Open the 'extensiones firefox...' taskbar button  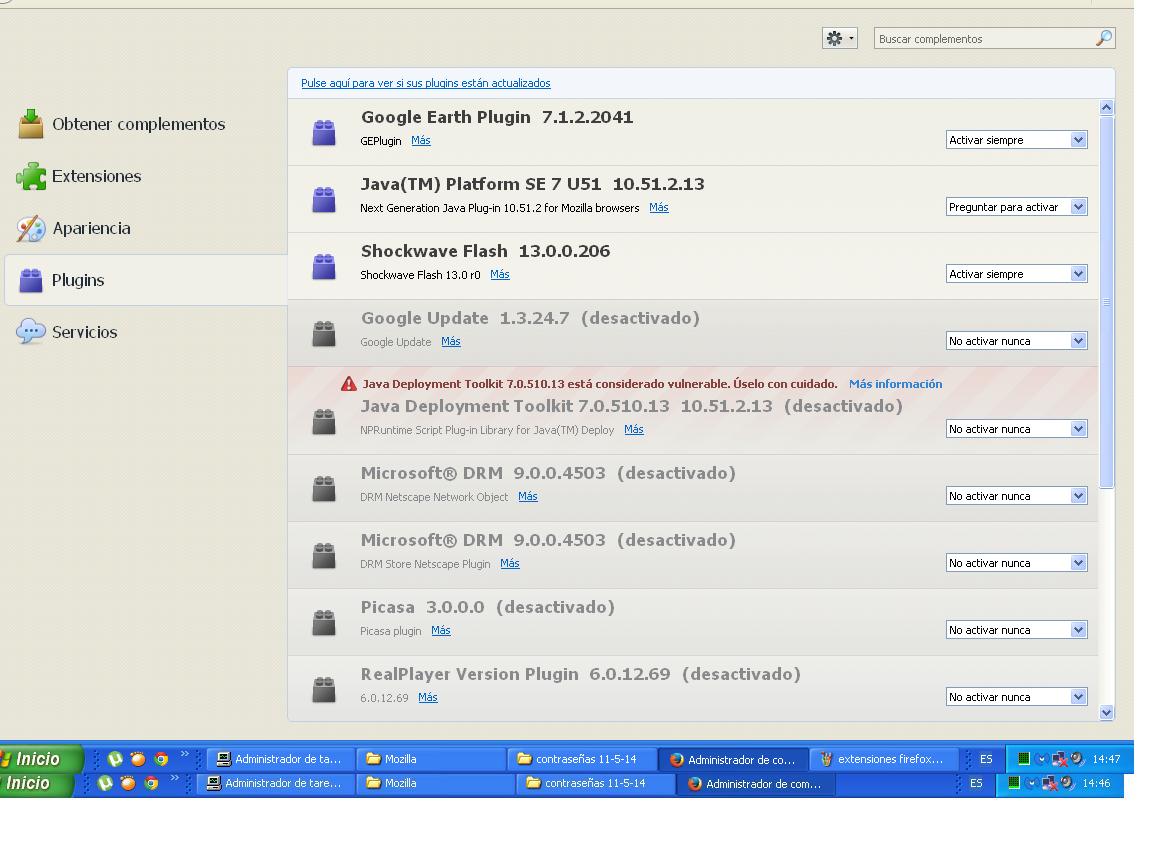pyautogui.click(x=883, y=759)
